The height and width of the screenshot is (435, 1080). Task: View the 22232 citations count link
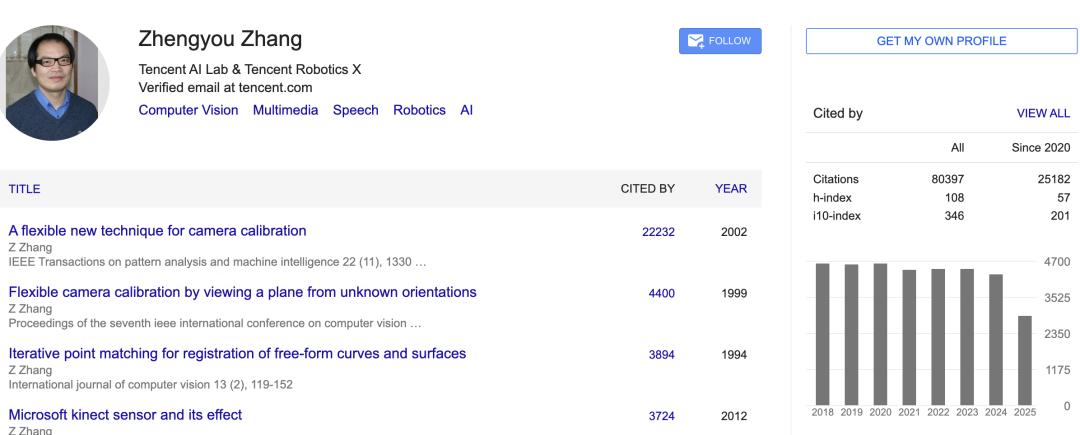click(x=658, y=232)
